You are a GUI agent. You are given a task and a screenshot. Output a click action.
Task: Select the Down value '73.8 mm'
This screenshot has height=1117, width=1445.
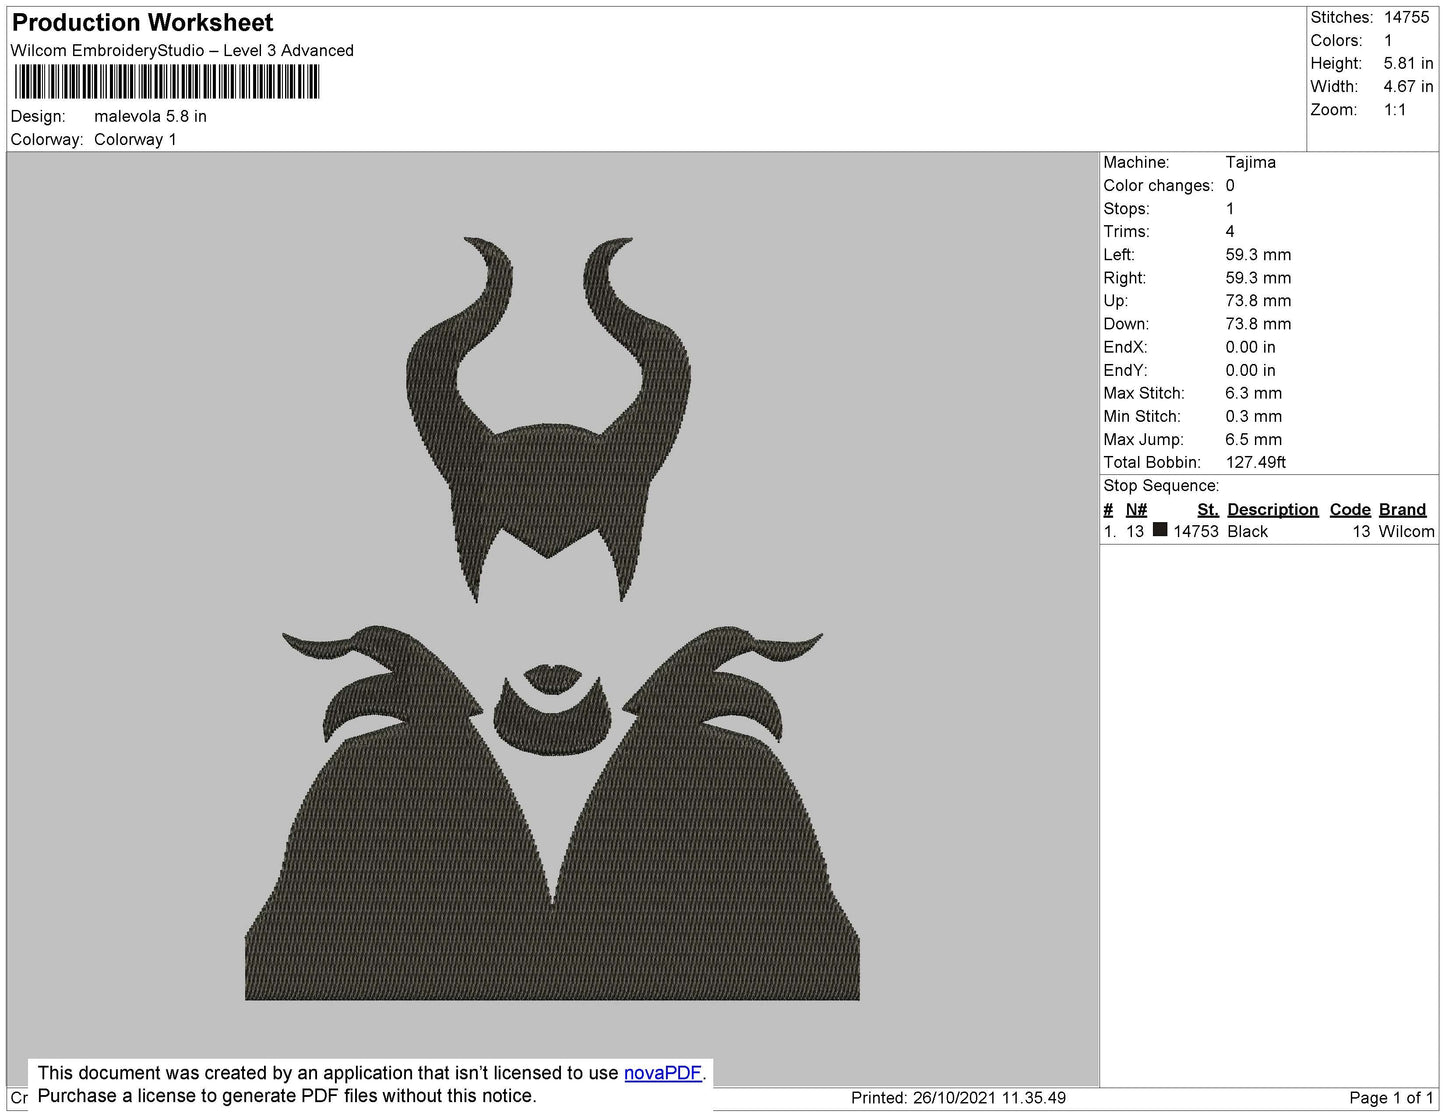[1258, 323]
